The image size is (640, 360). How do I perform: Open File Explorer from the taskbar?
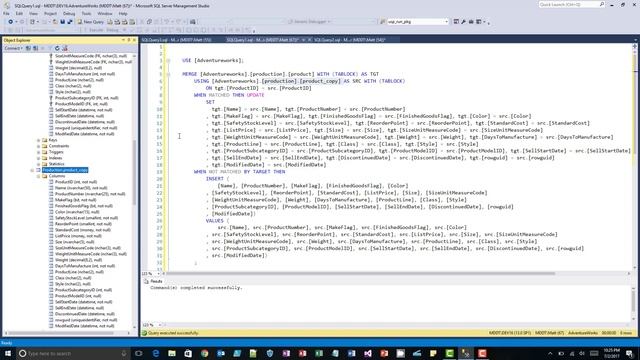pos(172,353)
